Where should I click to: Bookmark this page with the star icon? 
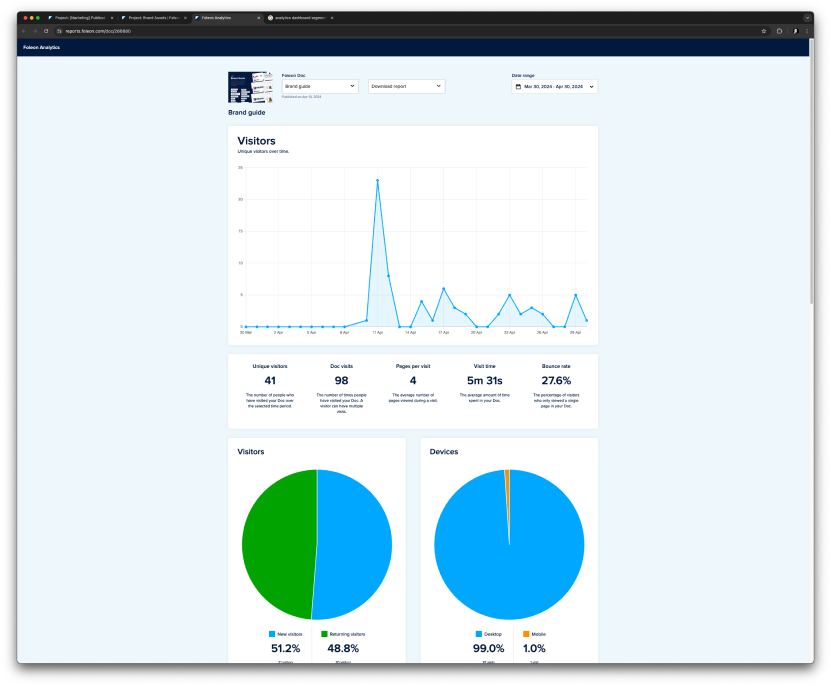pyautogui.click(x=764, y=31)
